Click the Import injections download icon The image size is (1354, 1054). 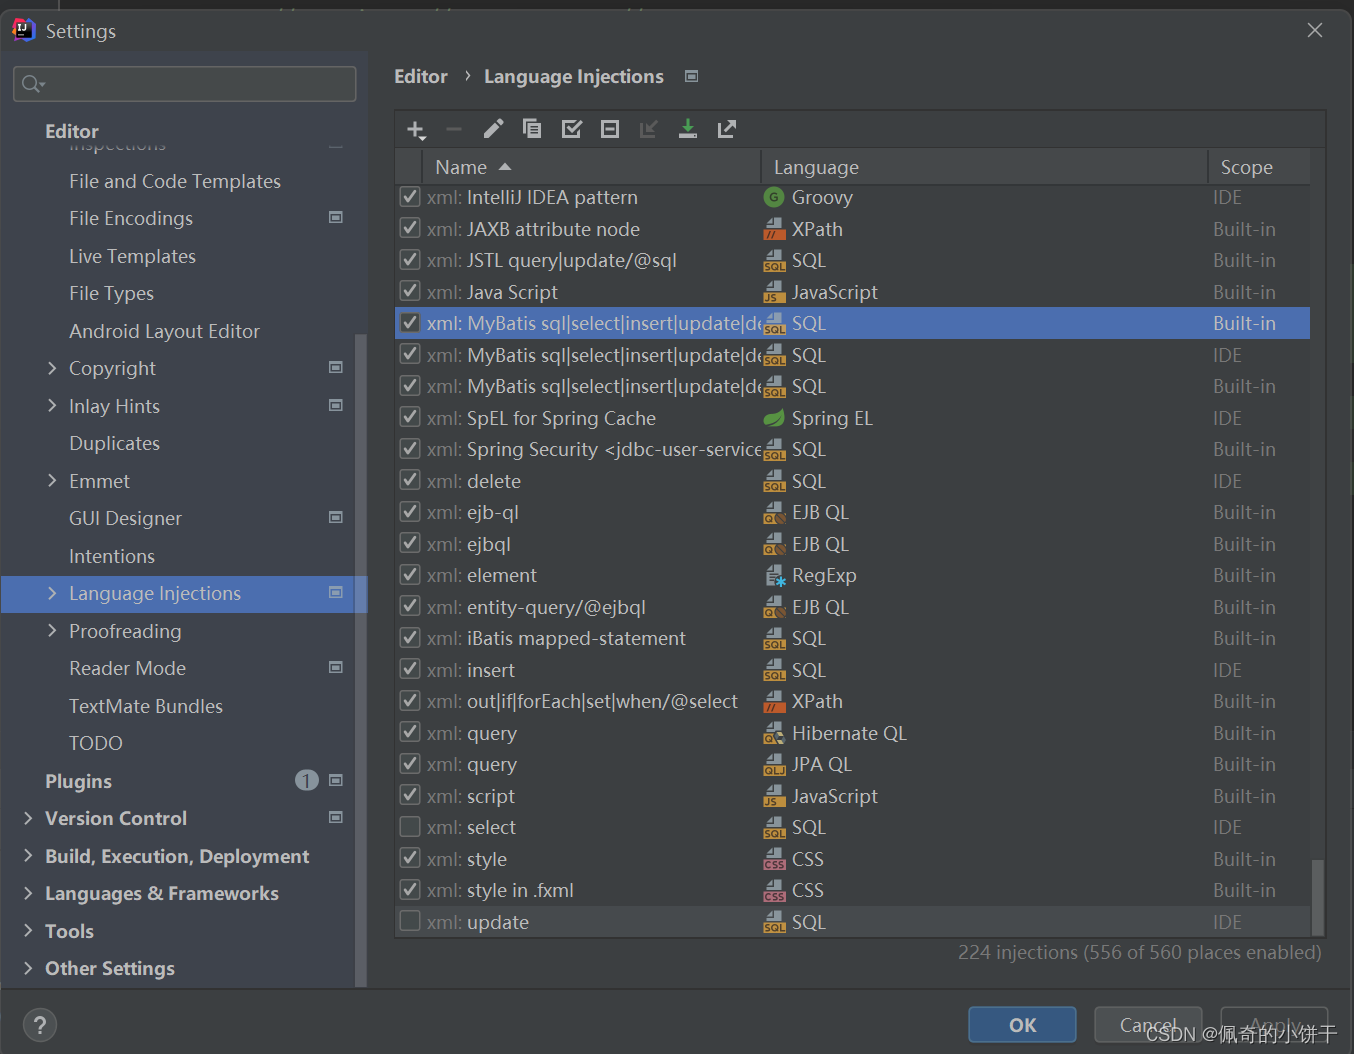pos(688,129)
